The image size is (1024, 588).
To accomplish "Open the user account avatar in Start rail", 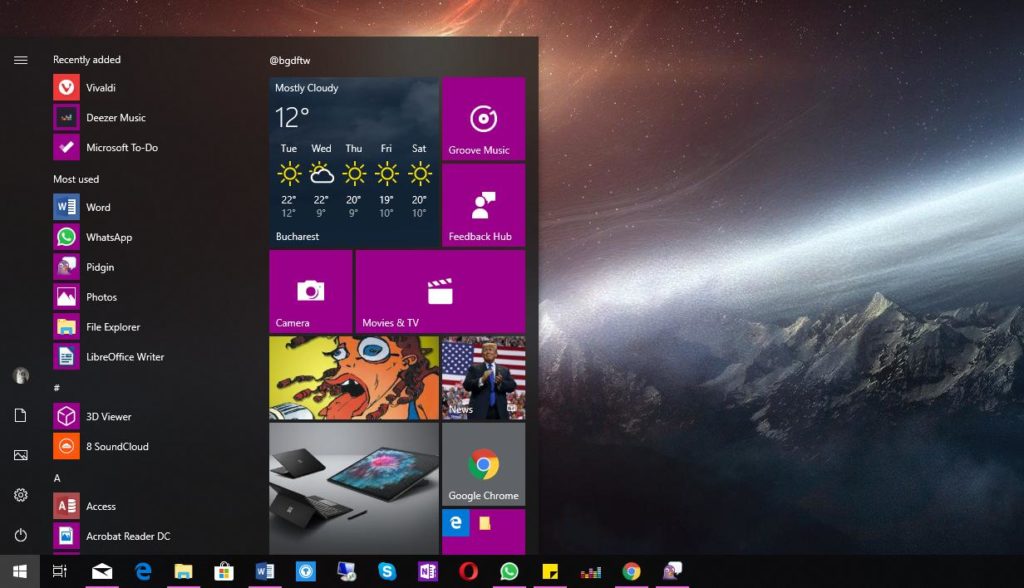I will 20,376.
